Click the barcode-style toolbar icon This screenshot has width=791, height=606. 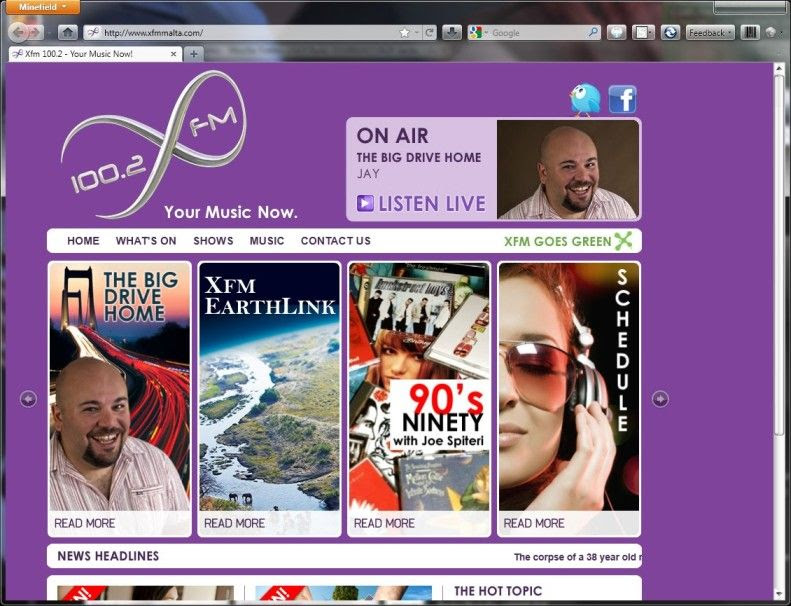[x=750, y=33]
